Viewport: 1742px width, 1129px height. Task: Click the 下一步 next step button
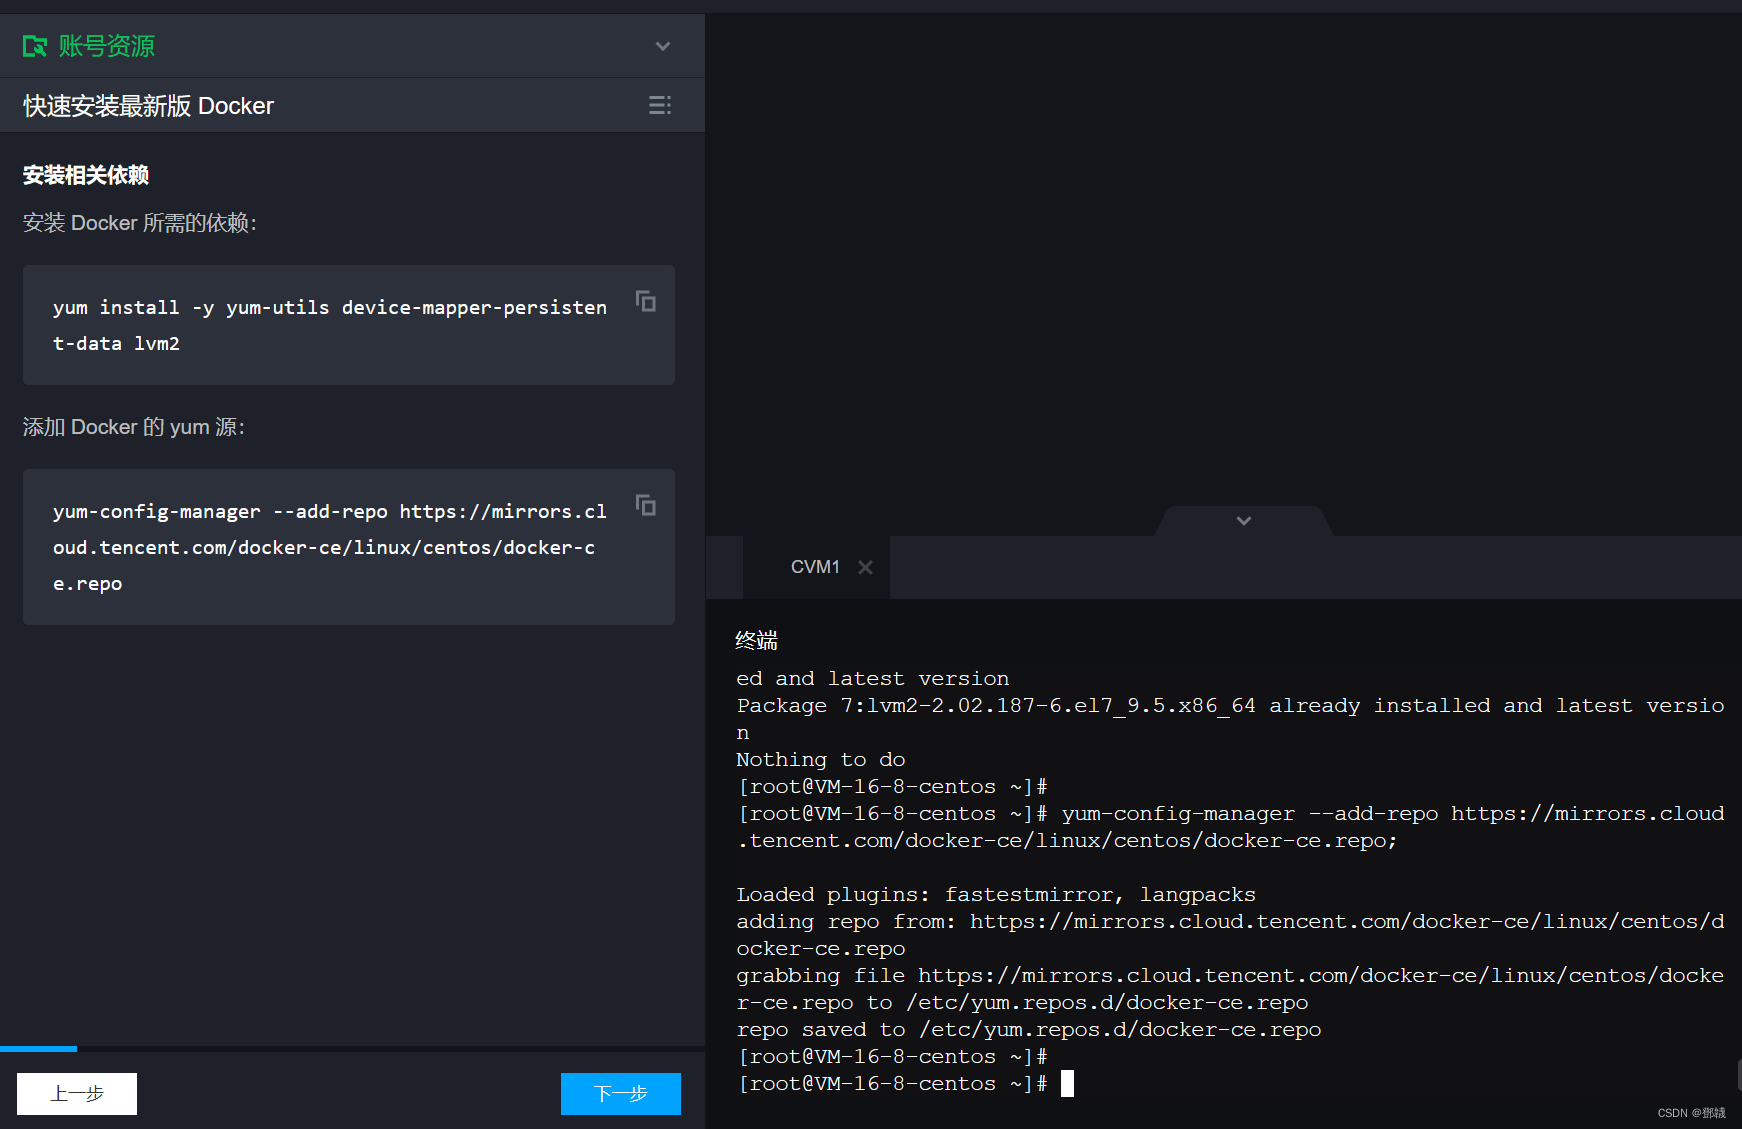(x=620, y=1093)
